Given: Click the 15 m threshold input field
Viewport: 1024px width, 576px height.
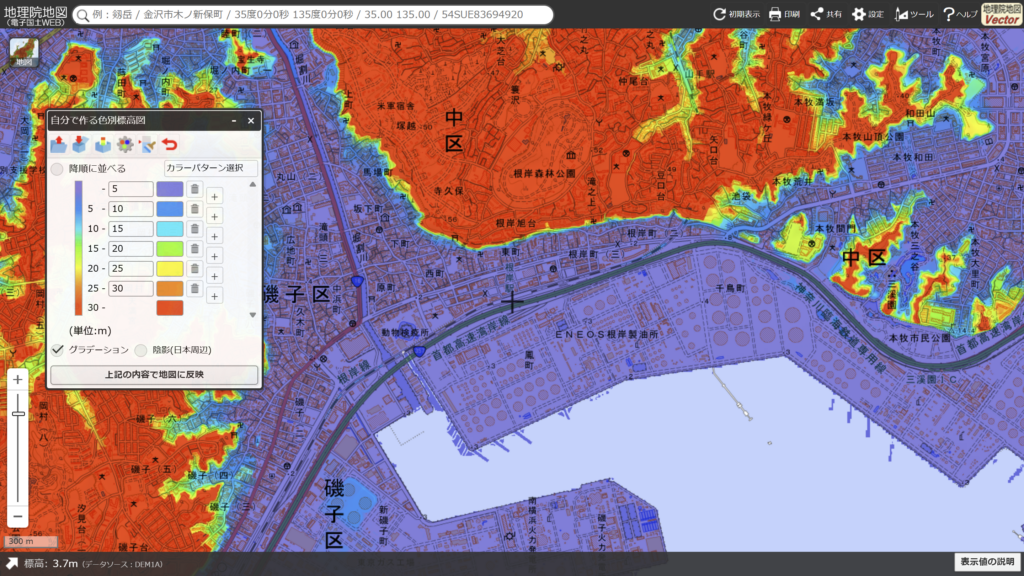Looking at the screenshot, I should (x=131, y=229).
